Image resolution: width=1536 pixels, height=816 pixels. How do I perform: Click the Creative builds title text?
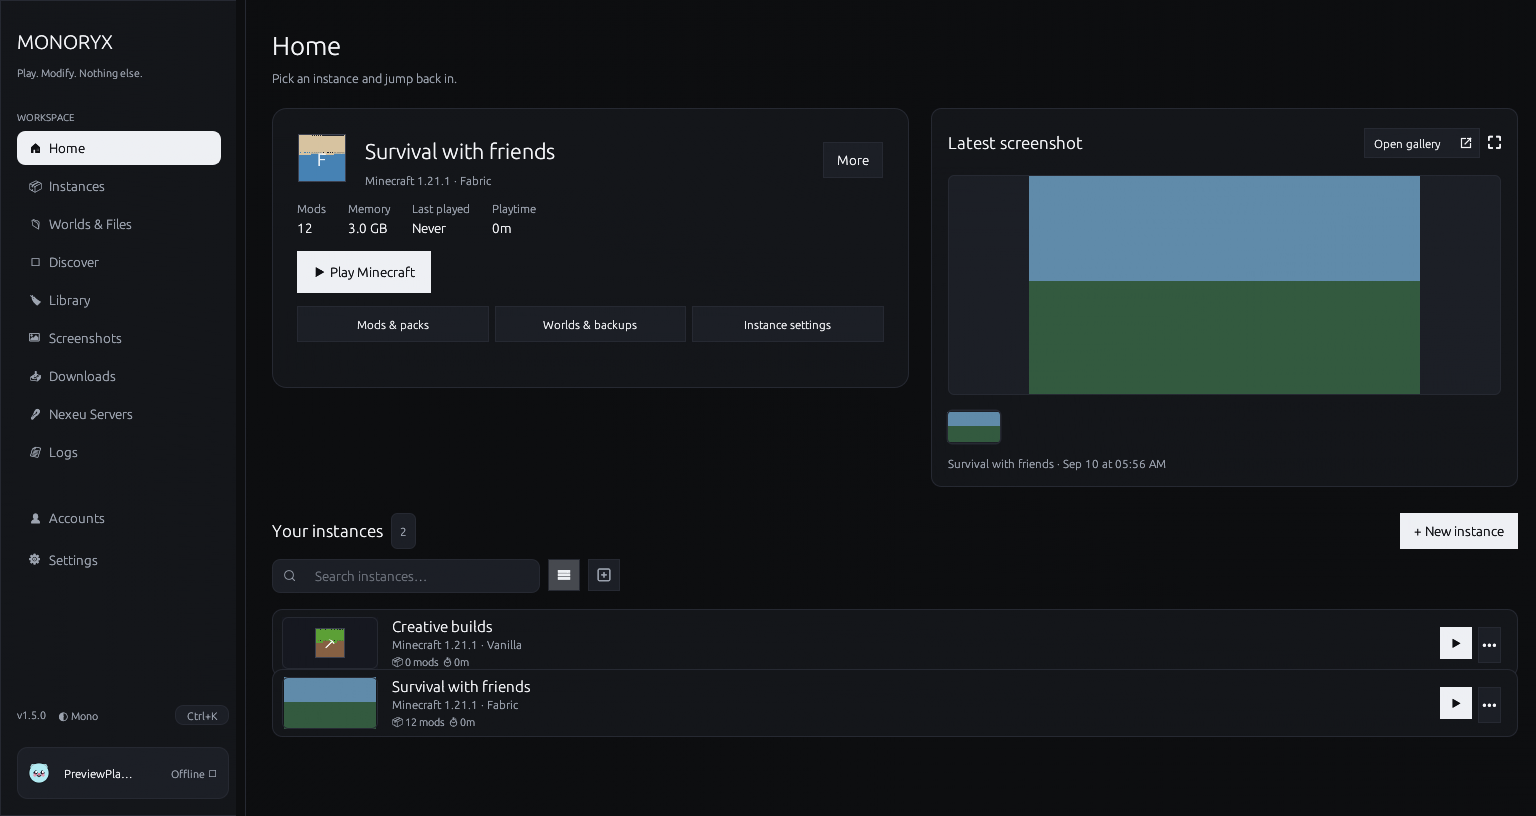tap(442, 627)
